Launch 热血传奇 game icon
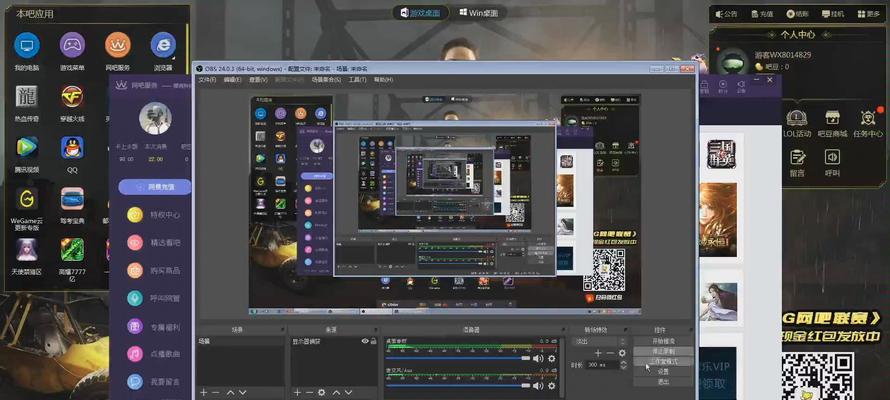Image resolution: width=890 pixels, height=400 pixels. tap(27, 96)
